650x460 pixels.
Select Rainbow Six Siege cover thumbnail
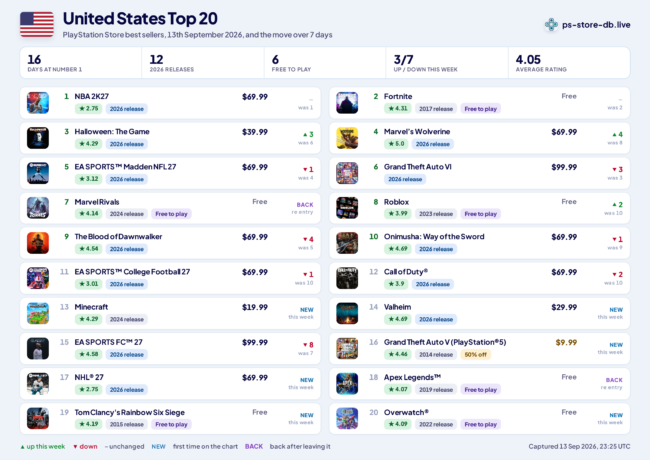(38, 419)
